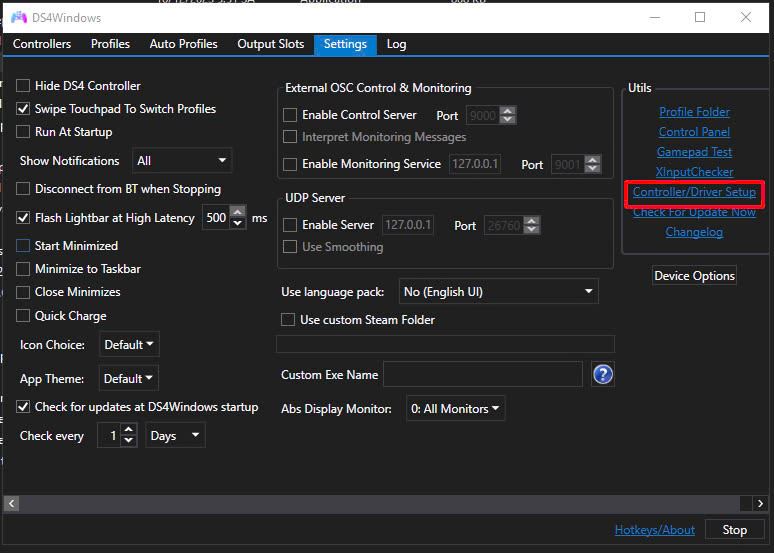Enable Start Minimized option

tap(23, 246)
